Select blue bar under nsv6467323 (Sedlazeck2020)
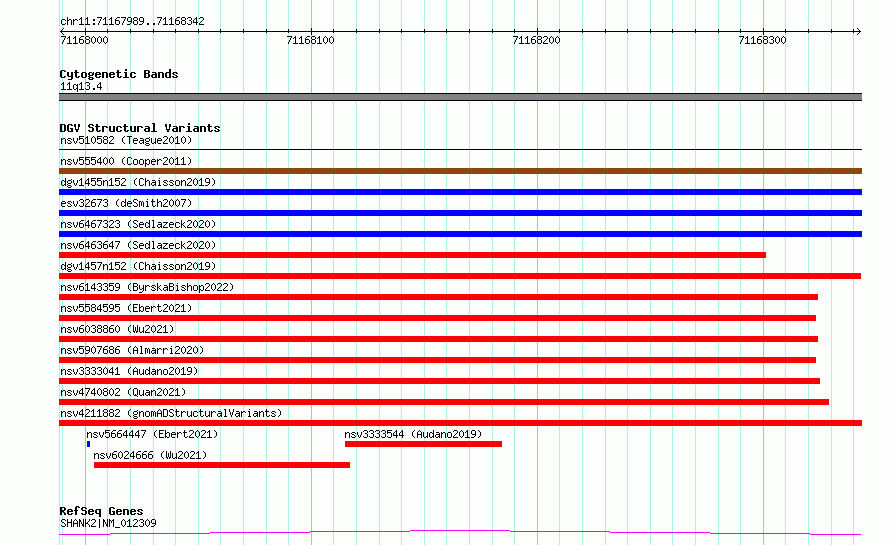 pos(460,234)
